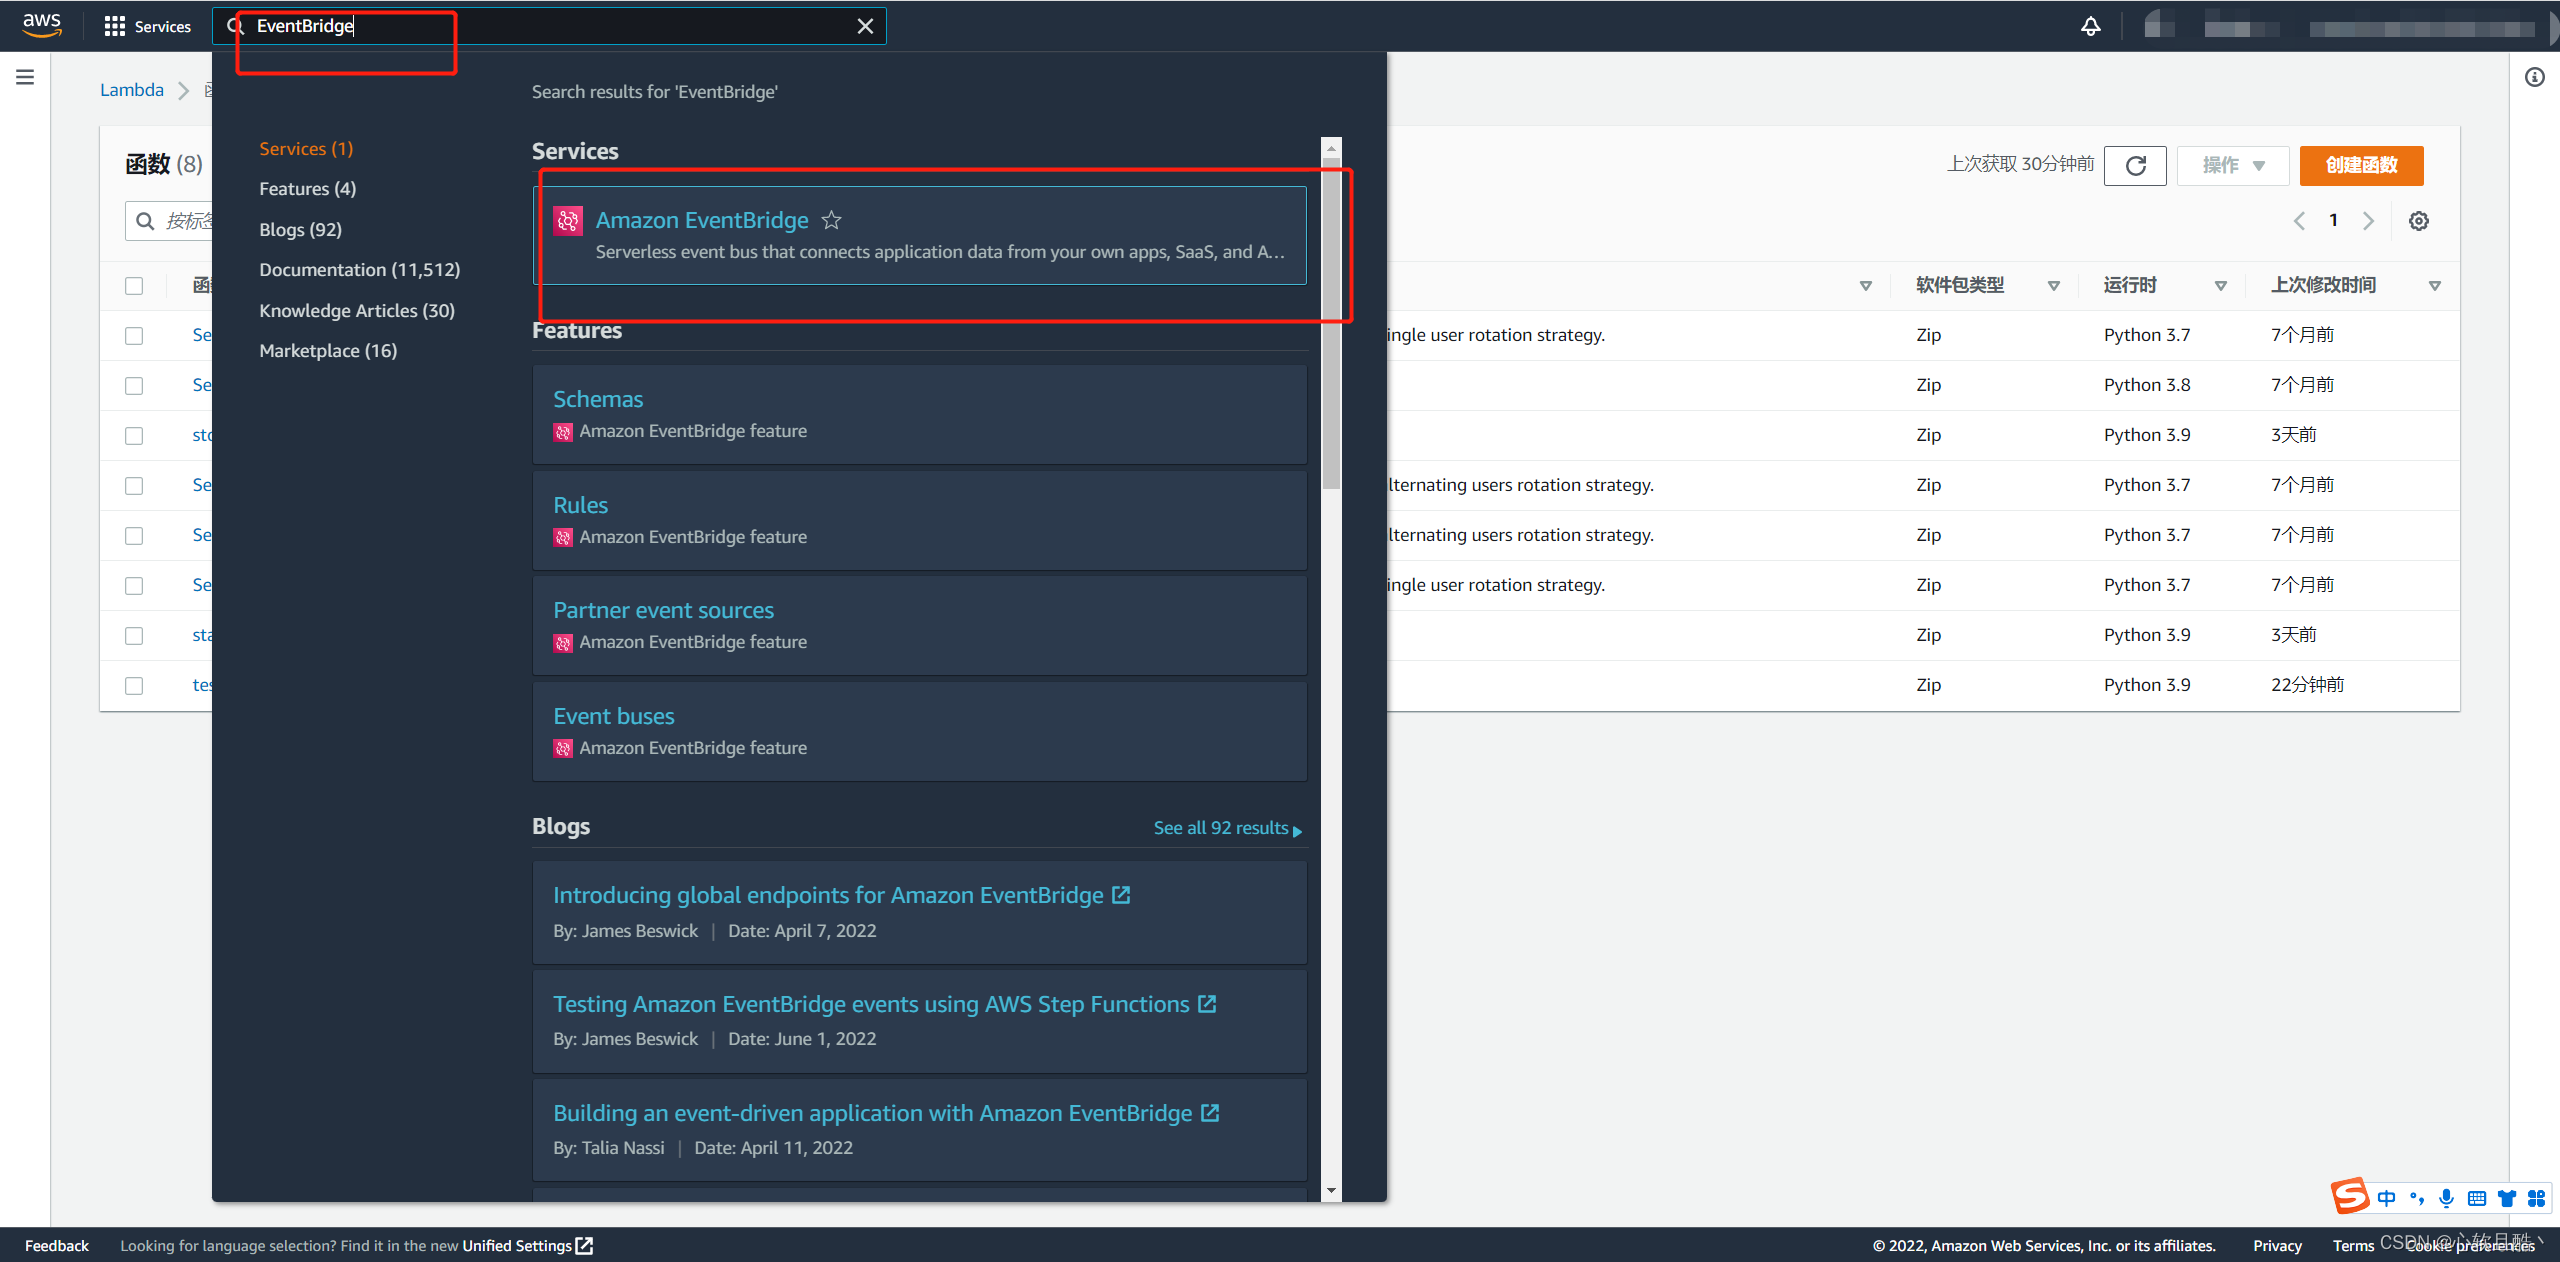Sort by 运行时 column arrow
The width and height of the screenshot is (2560, 1262).
point(2220,286)
